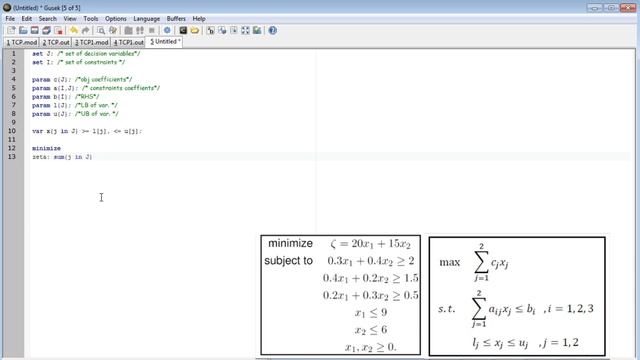Select the 5 Untitled tab

(165, 42)
